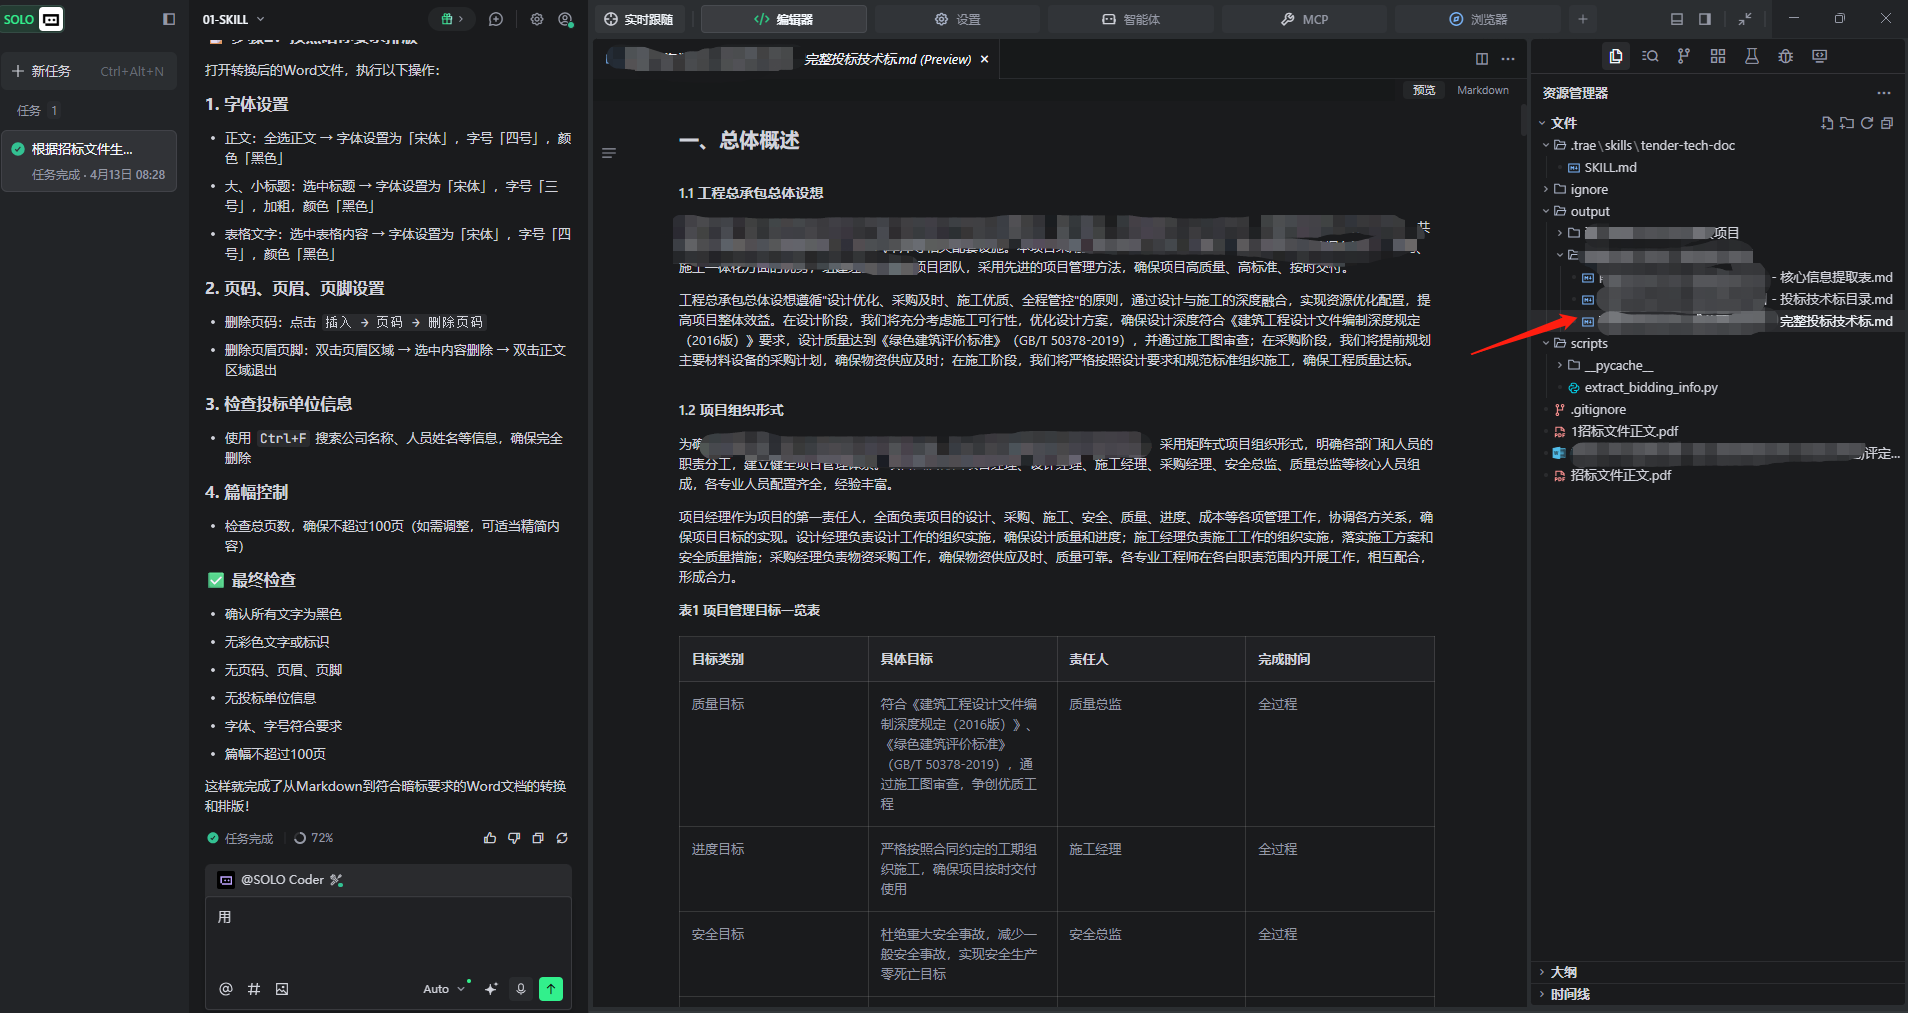Toggle the left sidebar panel
Viewport: 1908px width, 1013px height.
click(169, 19)
